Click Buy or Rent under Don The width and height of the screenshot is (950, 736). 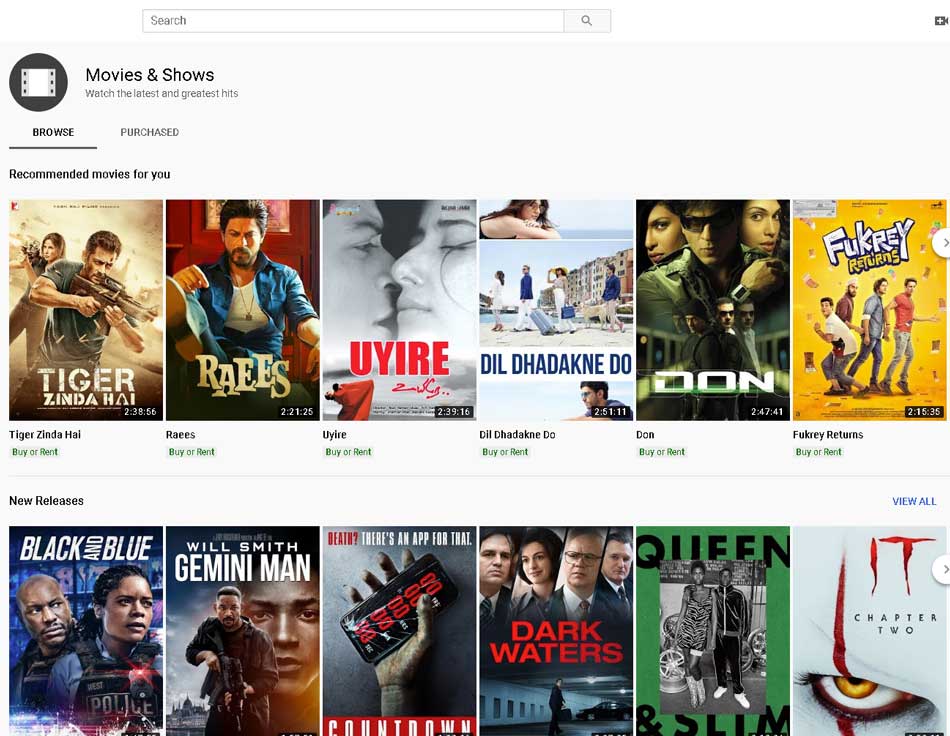[x=662, y=452]
